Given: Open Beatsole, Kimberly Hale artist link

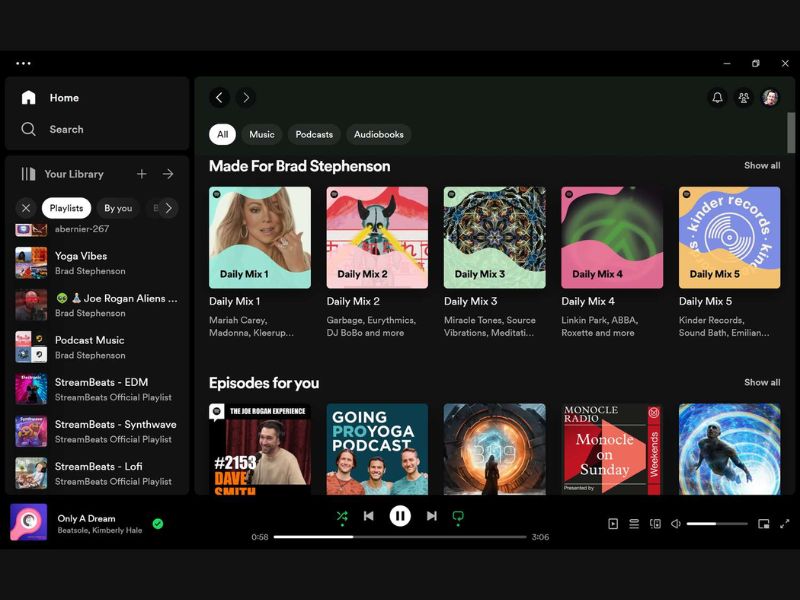Looking at the screenshot, I should pos(99,531).
